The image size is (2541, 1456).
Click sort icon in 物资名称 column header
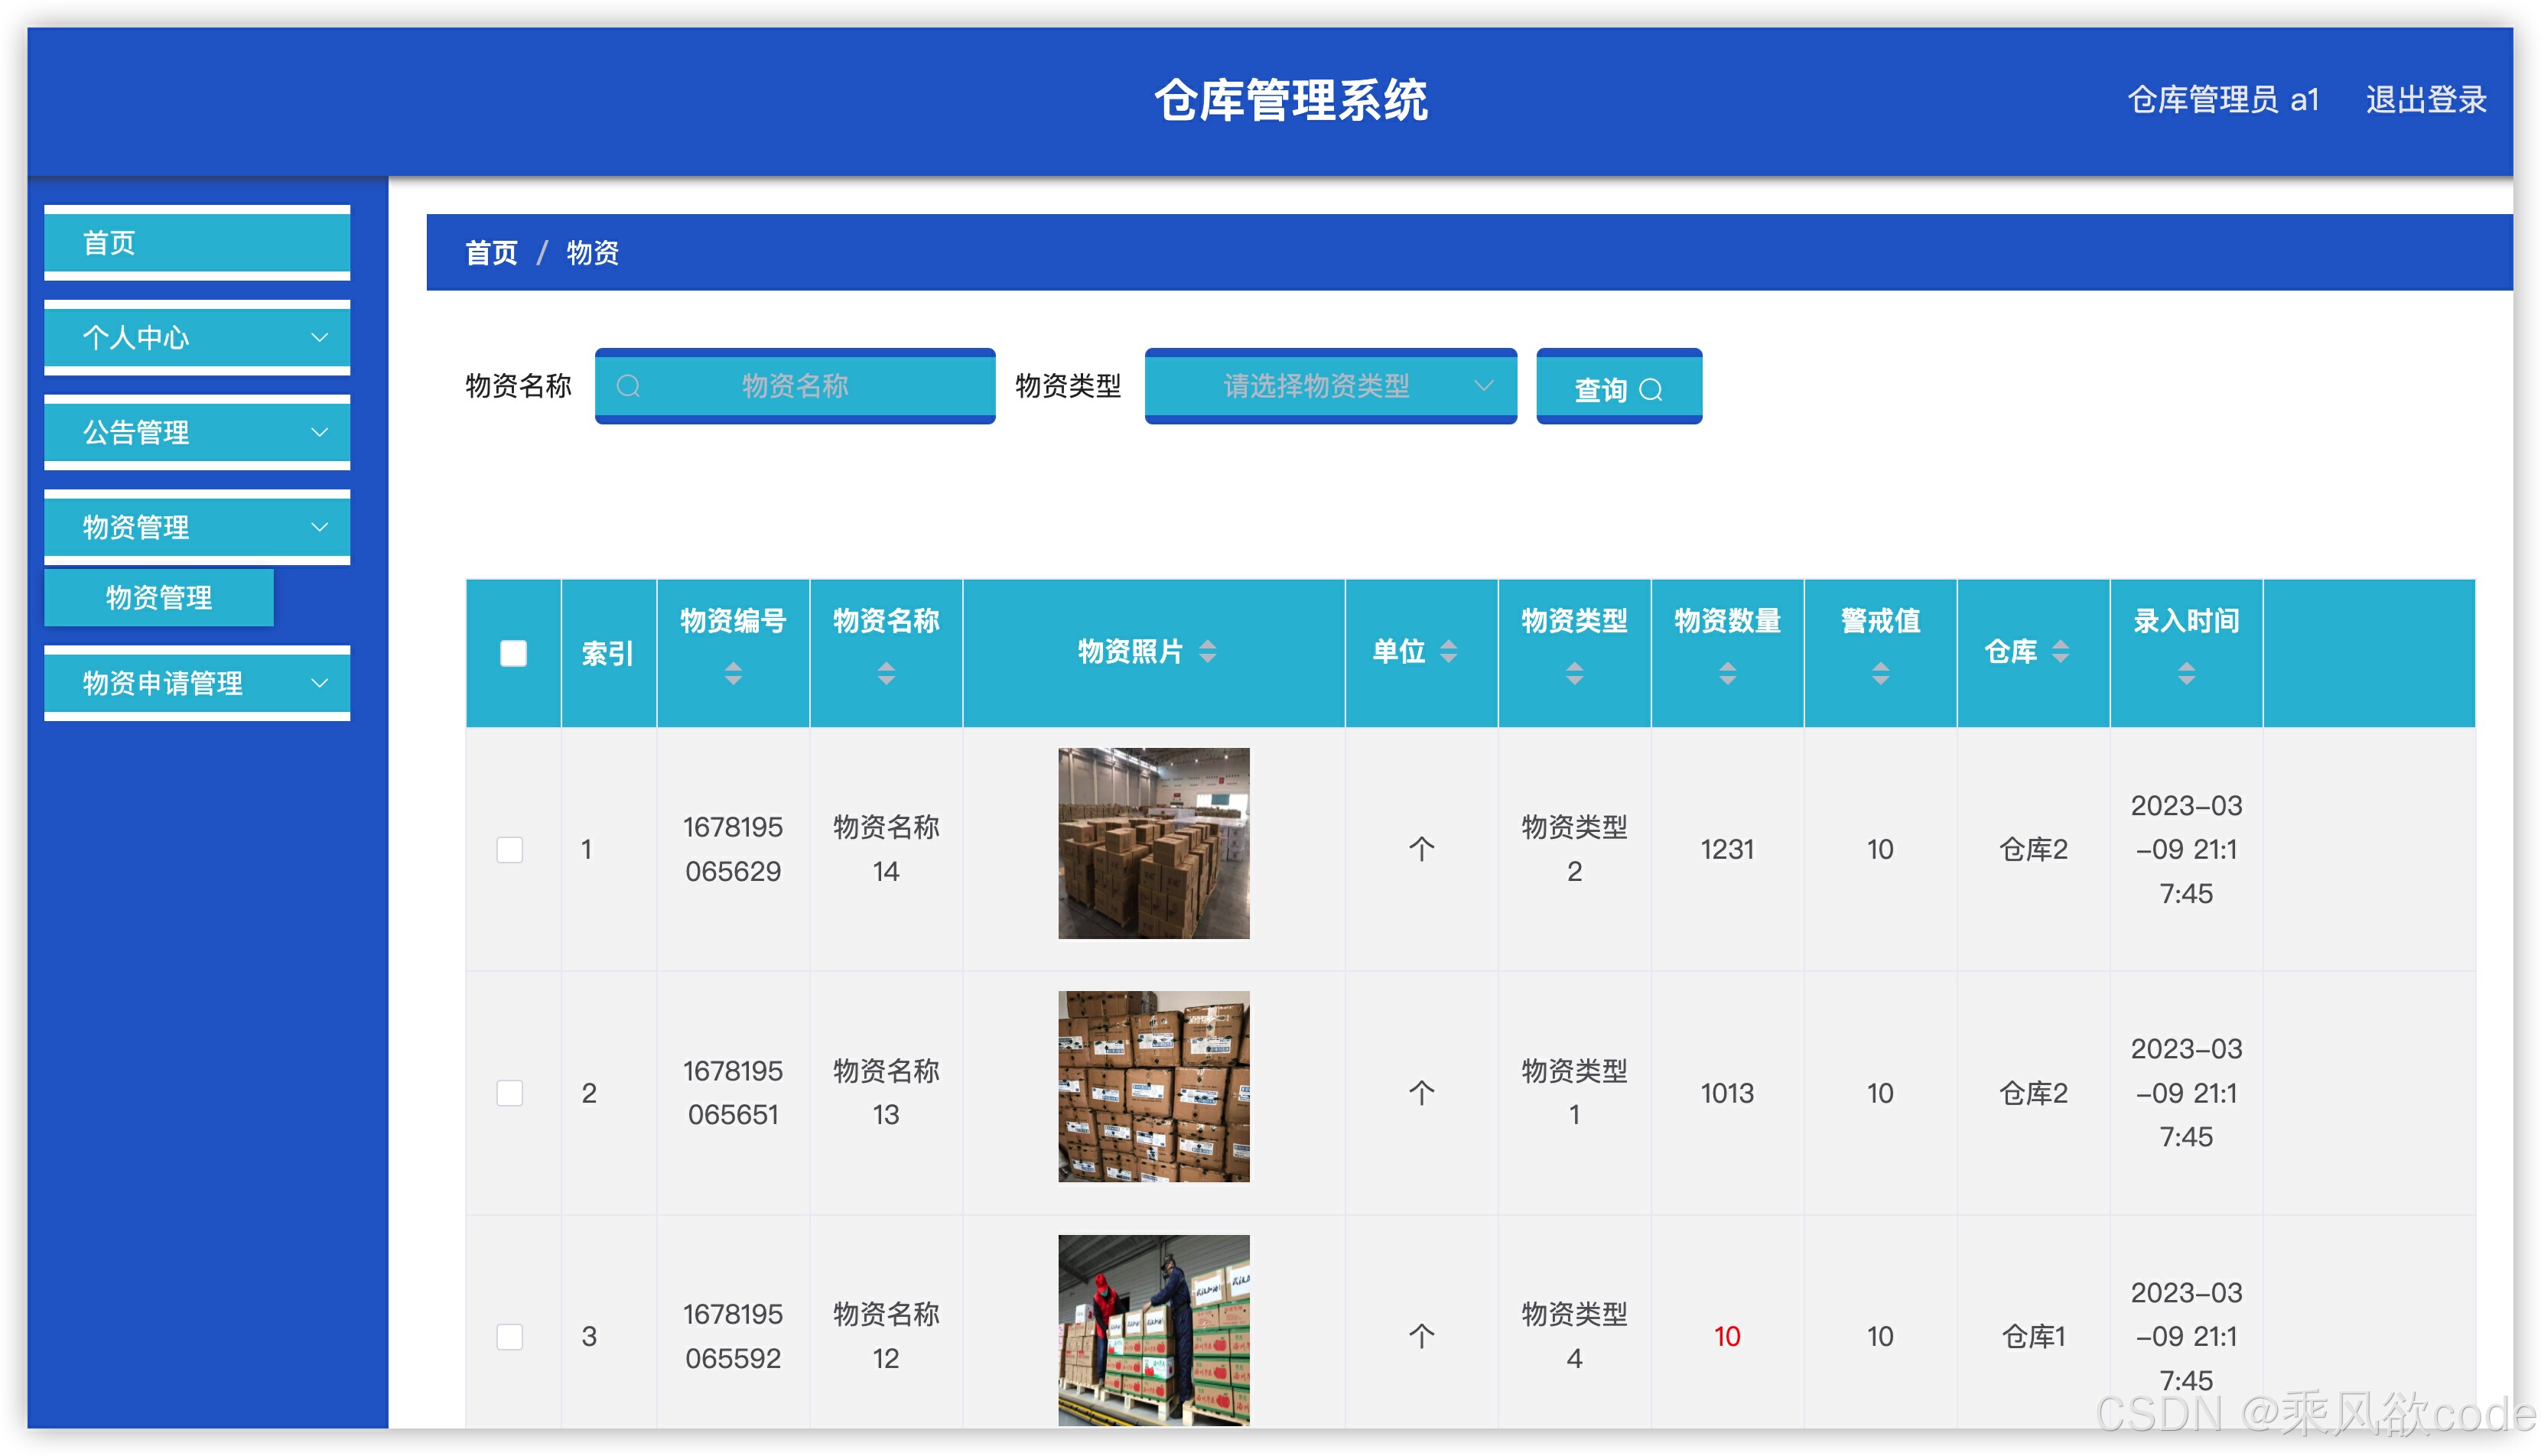(886, 673)
